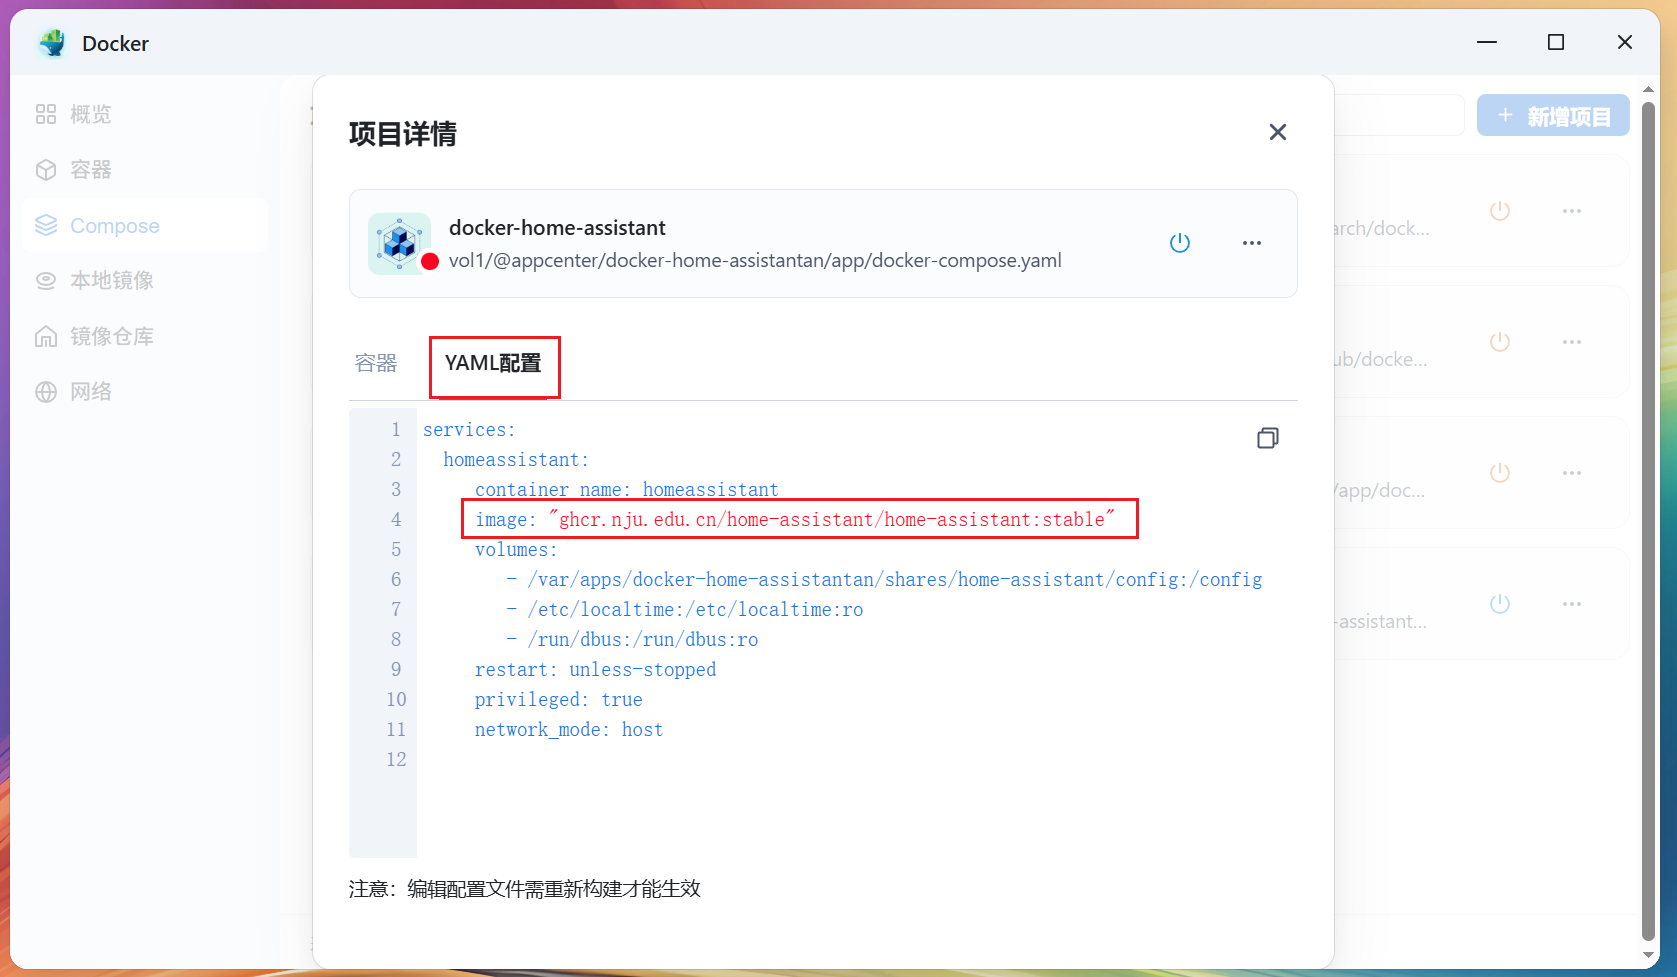Click the copy YAML code icon
This screenshot has height=977, width=1677.
(x=1267, y=438)
